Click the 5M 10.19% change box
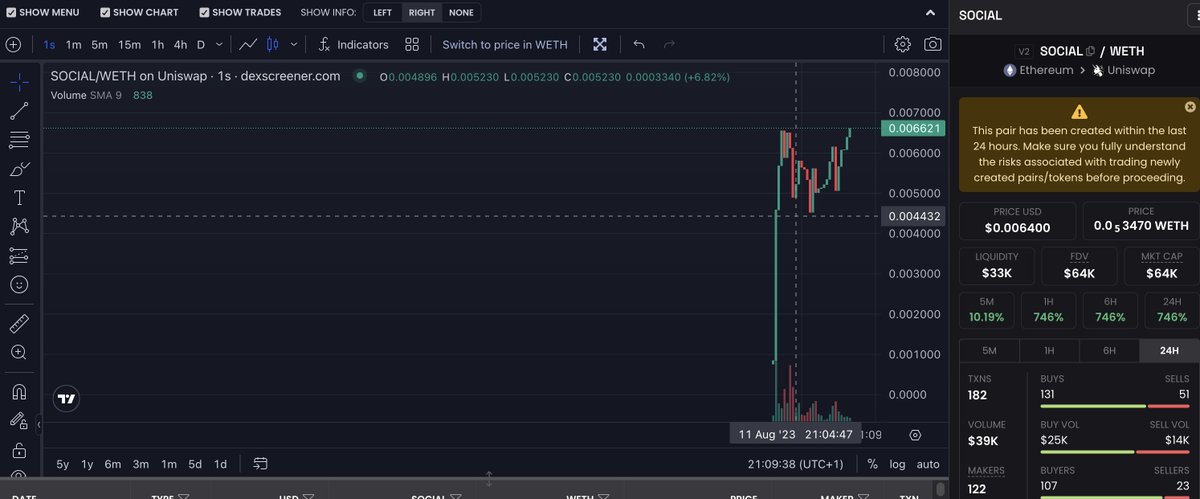 [x=987, y=310]
